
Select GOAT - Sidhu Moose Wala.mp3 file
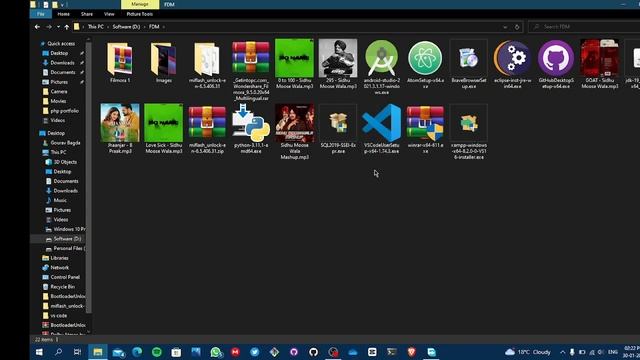tap(600, 64)
